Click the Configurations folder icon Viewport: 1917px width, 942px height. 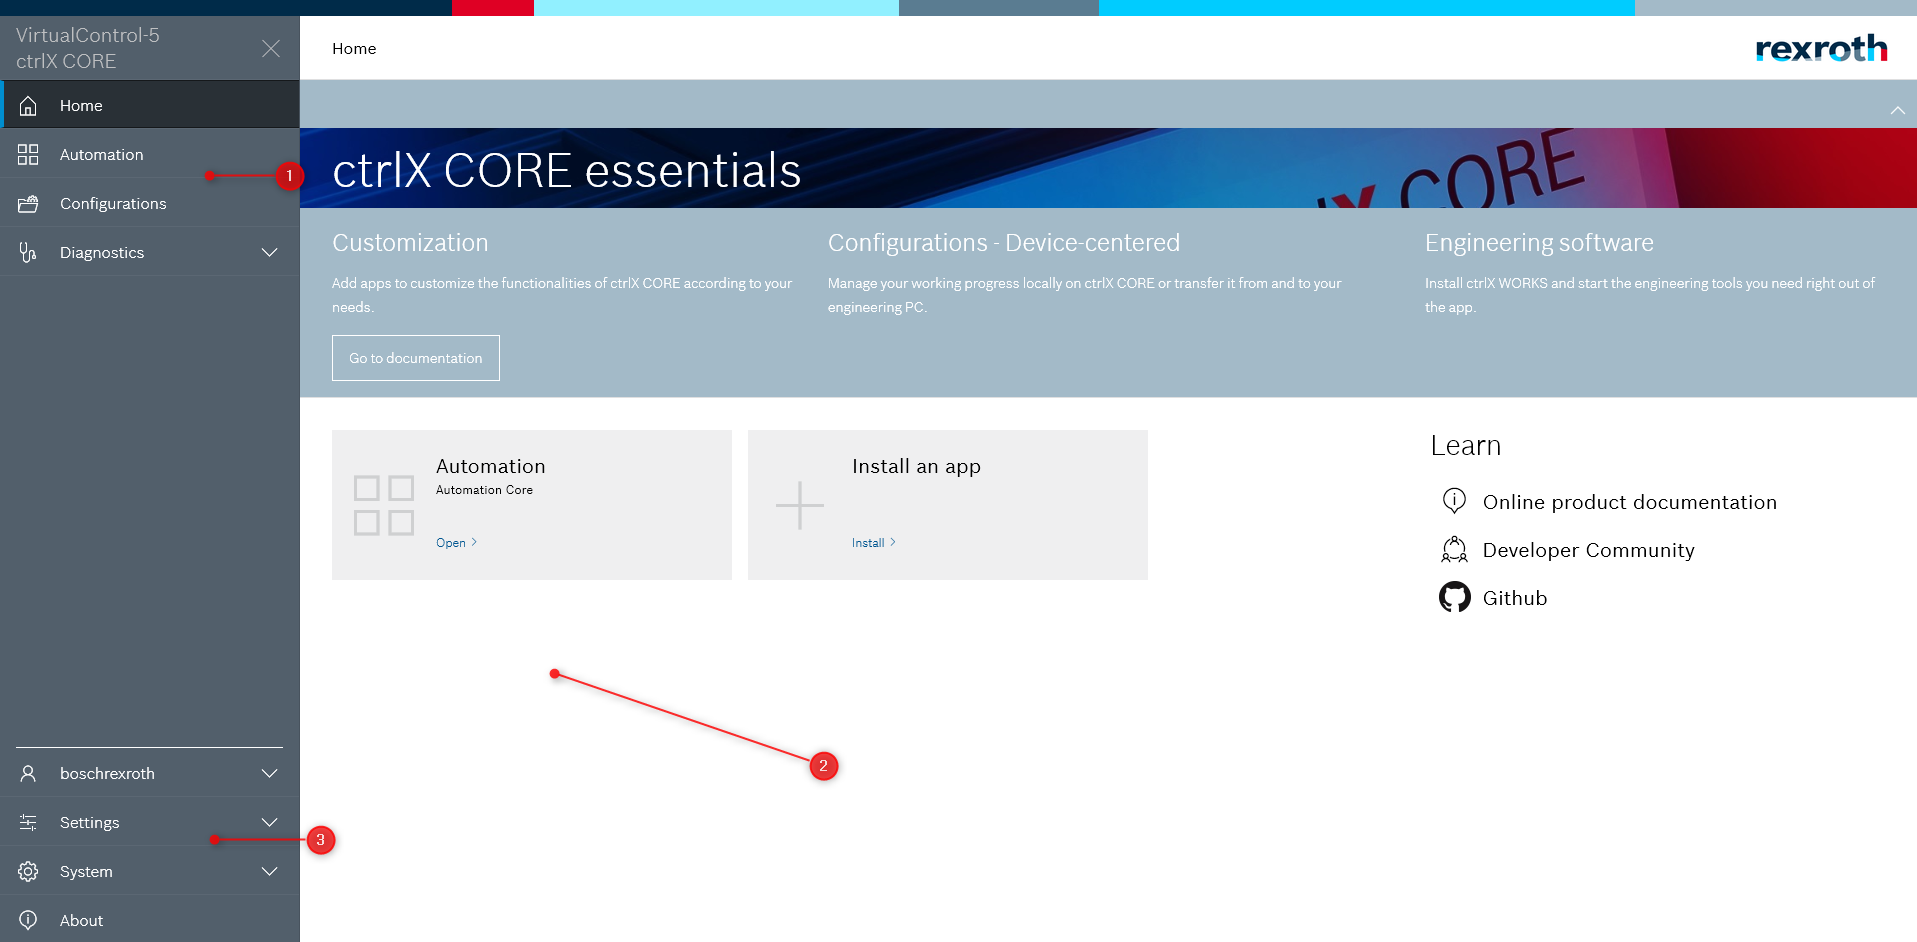pos(28,204)
